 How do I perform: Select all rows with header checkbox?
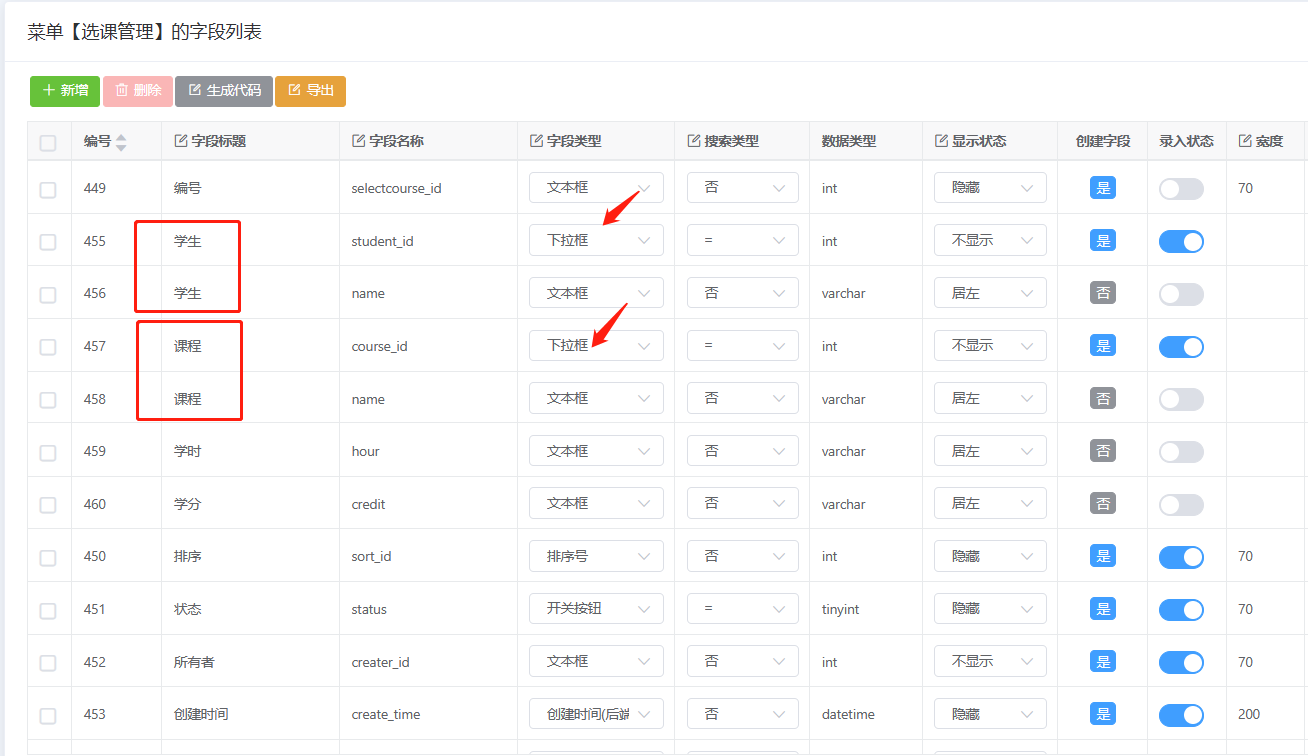pos(48,143)
